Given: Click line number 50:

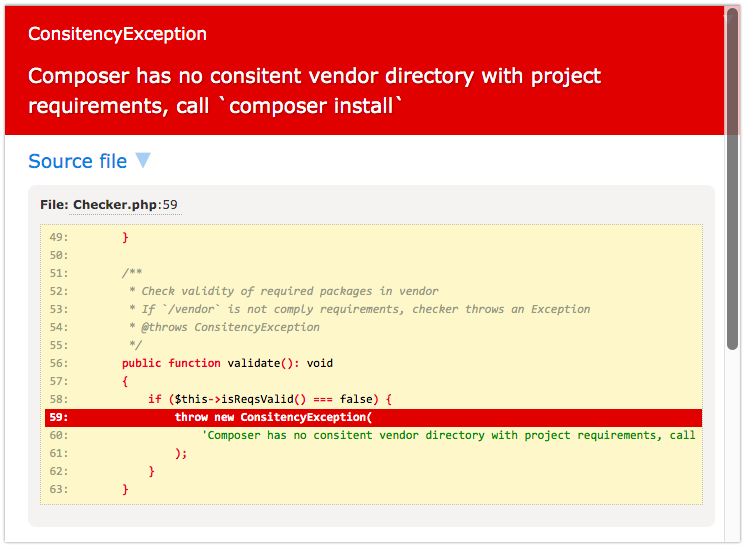Looking at the screenshot, I should pos(59,255).
